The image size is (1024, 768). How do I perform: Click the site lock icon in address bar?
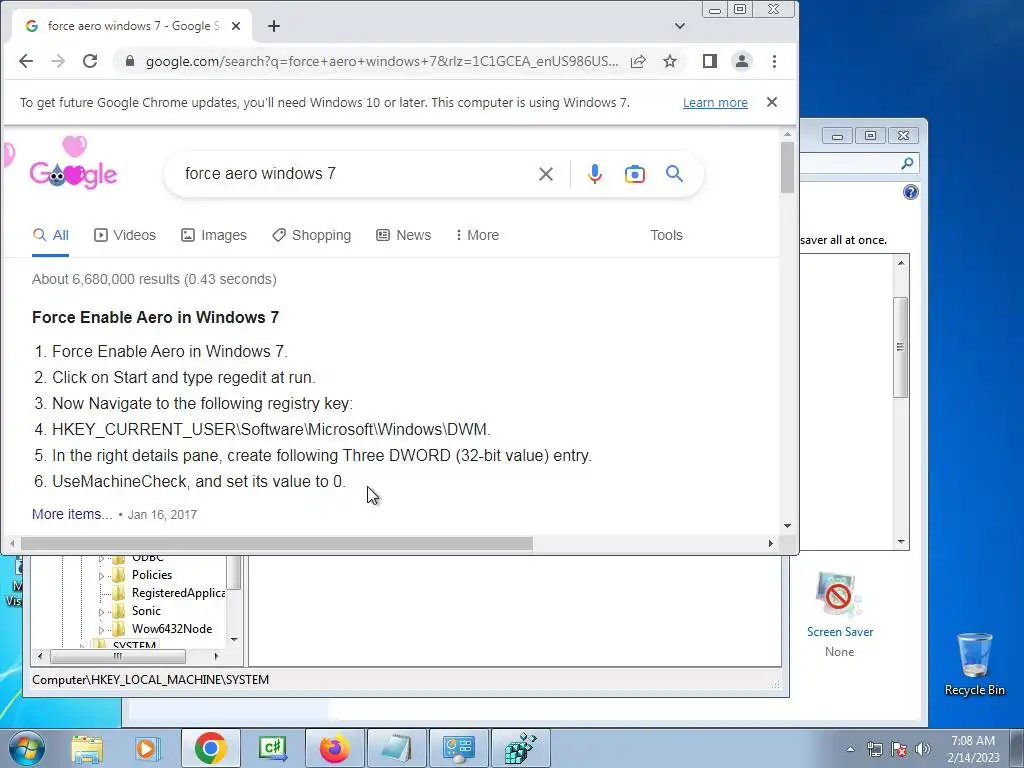(x=130, y=61)
